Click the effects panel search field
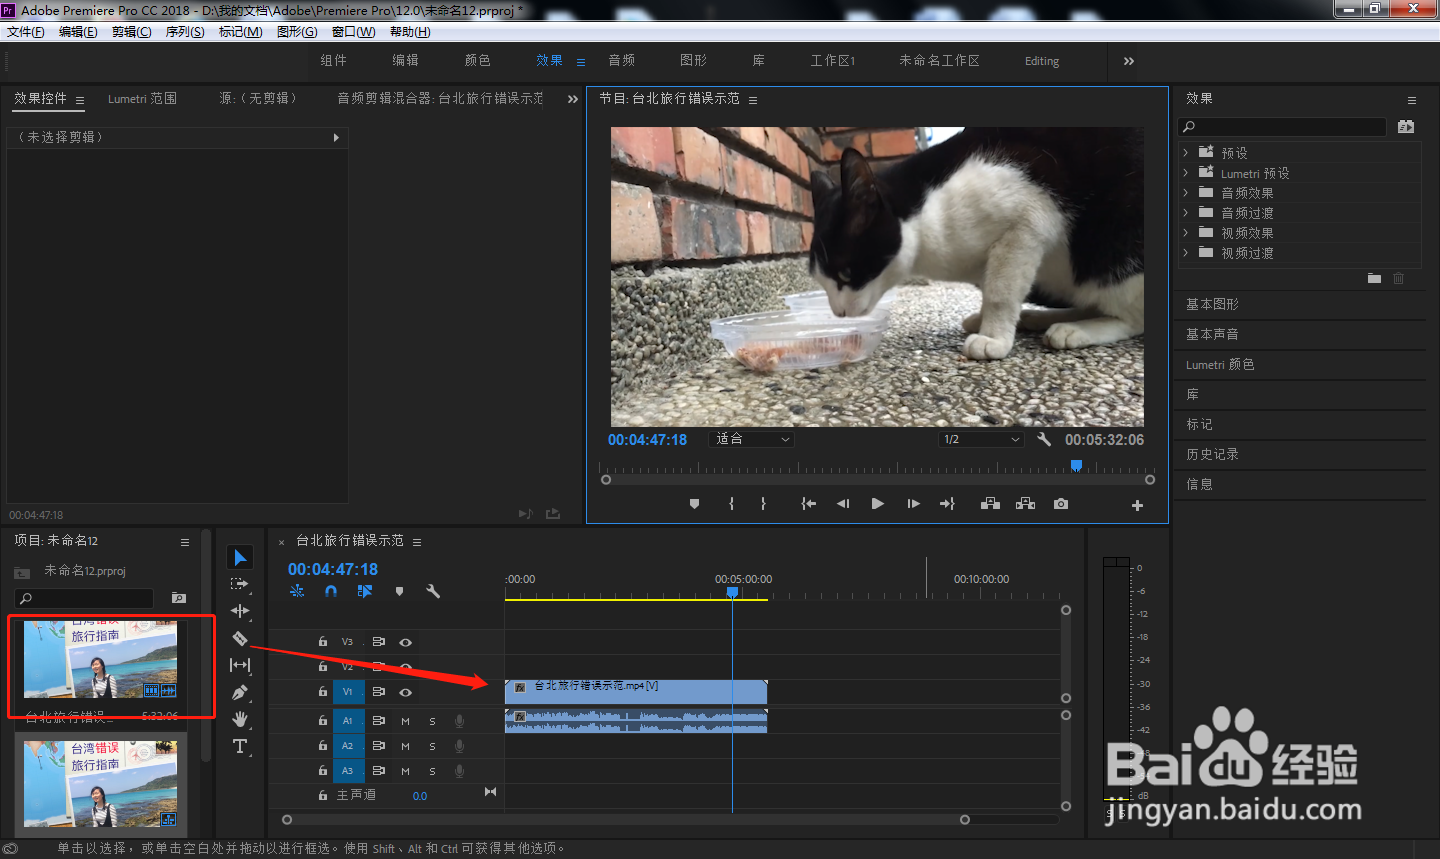Image resolution: width=1440 pixels, height=859 pixels. (x=1283, y=127)
